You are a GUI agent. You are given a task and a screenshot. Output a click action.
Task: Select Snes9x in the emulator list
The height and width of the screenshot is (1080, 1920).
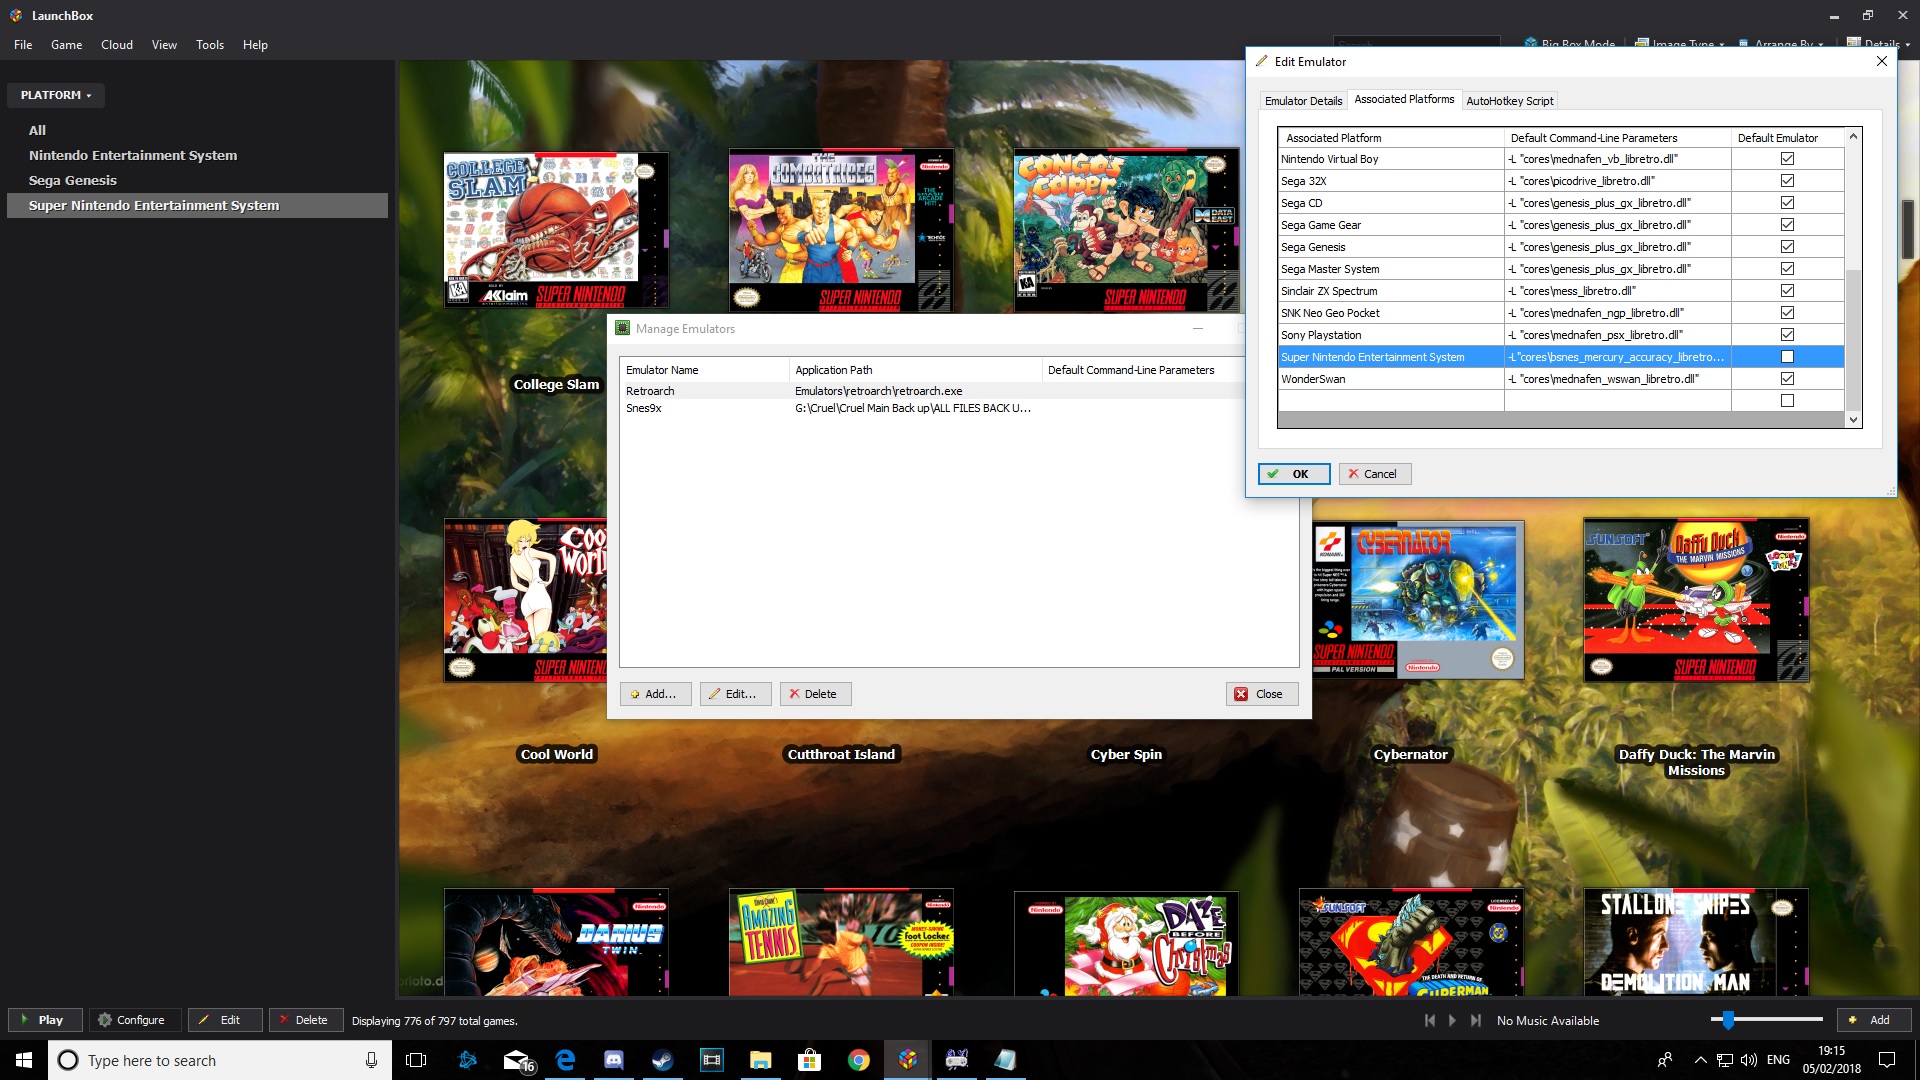tap(930, 408)
